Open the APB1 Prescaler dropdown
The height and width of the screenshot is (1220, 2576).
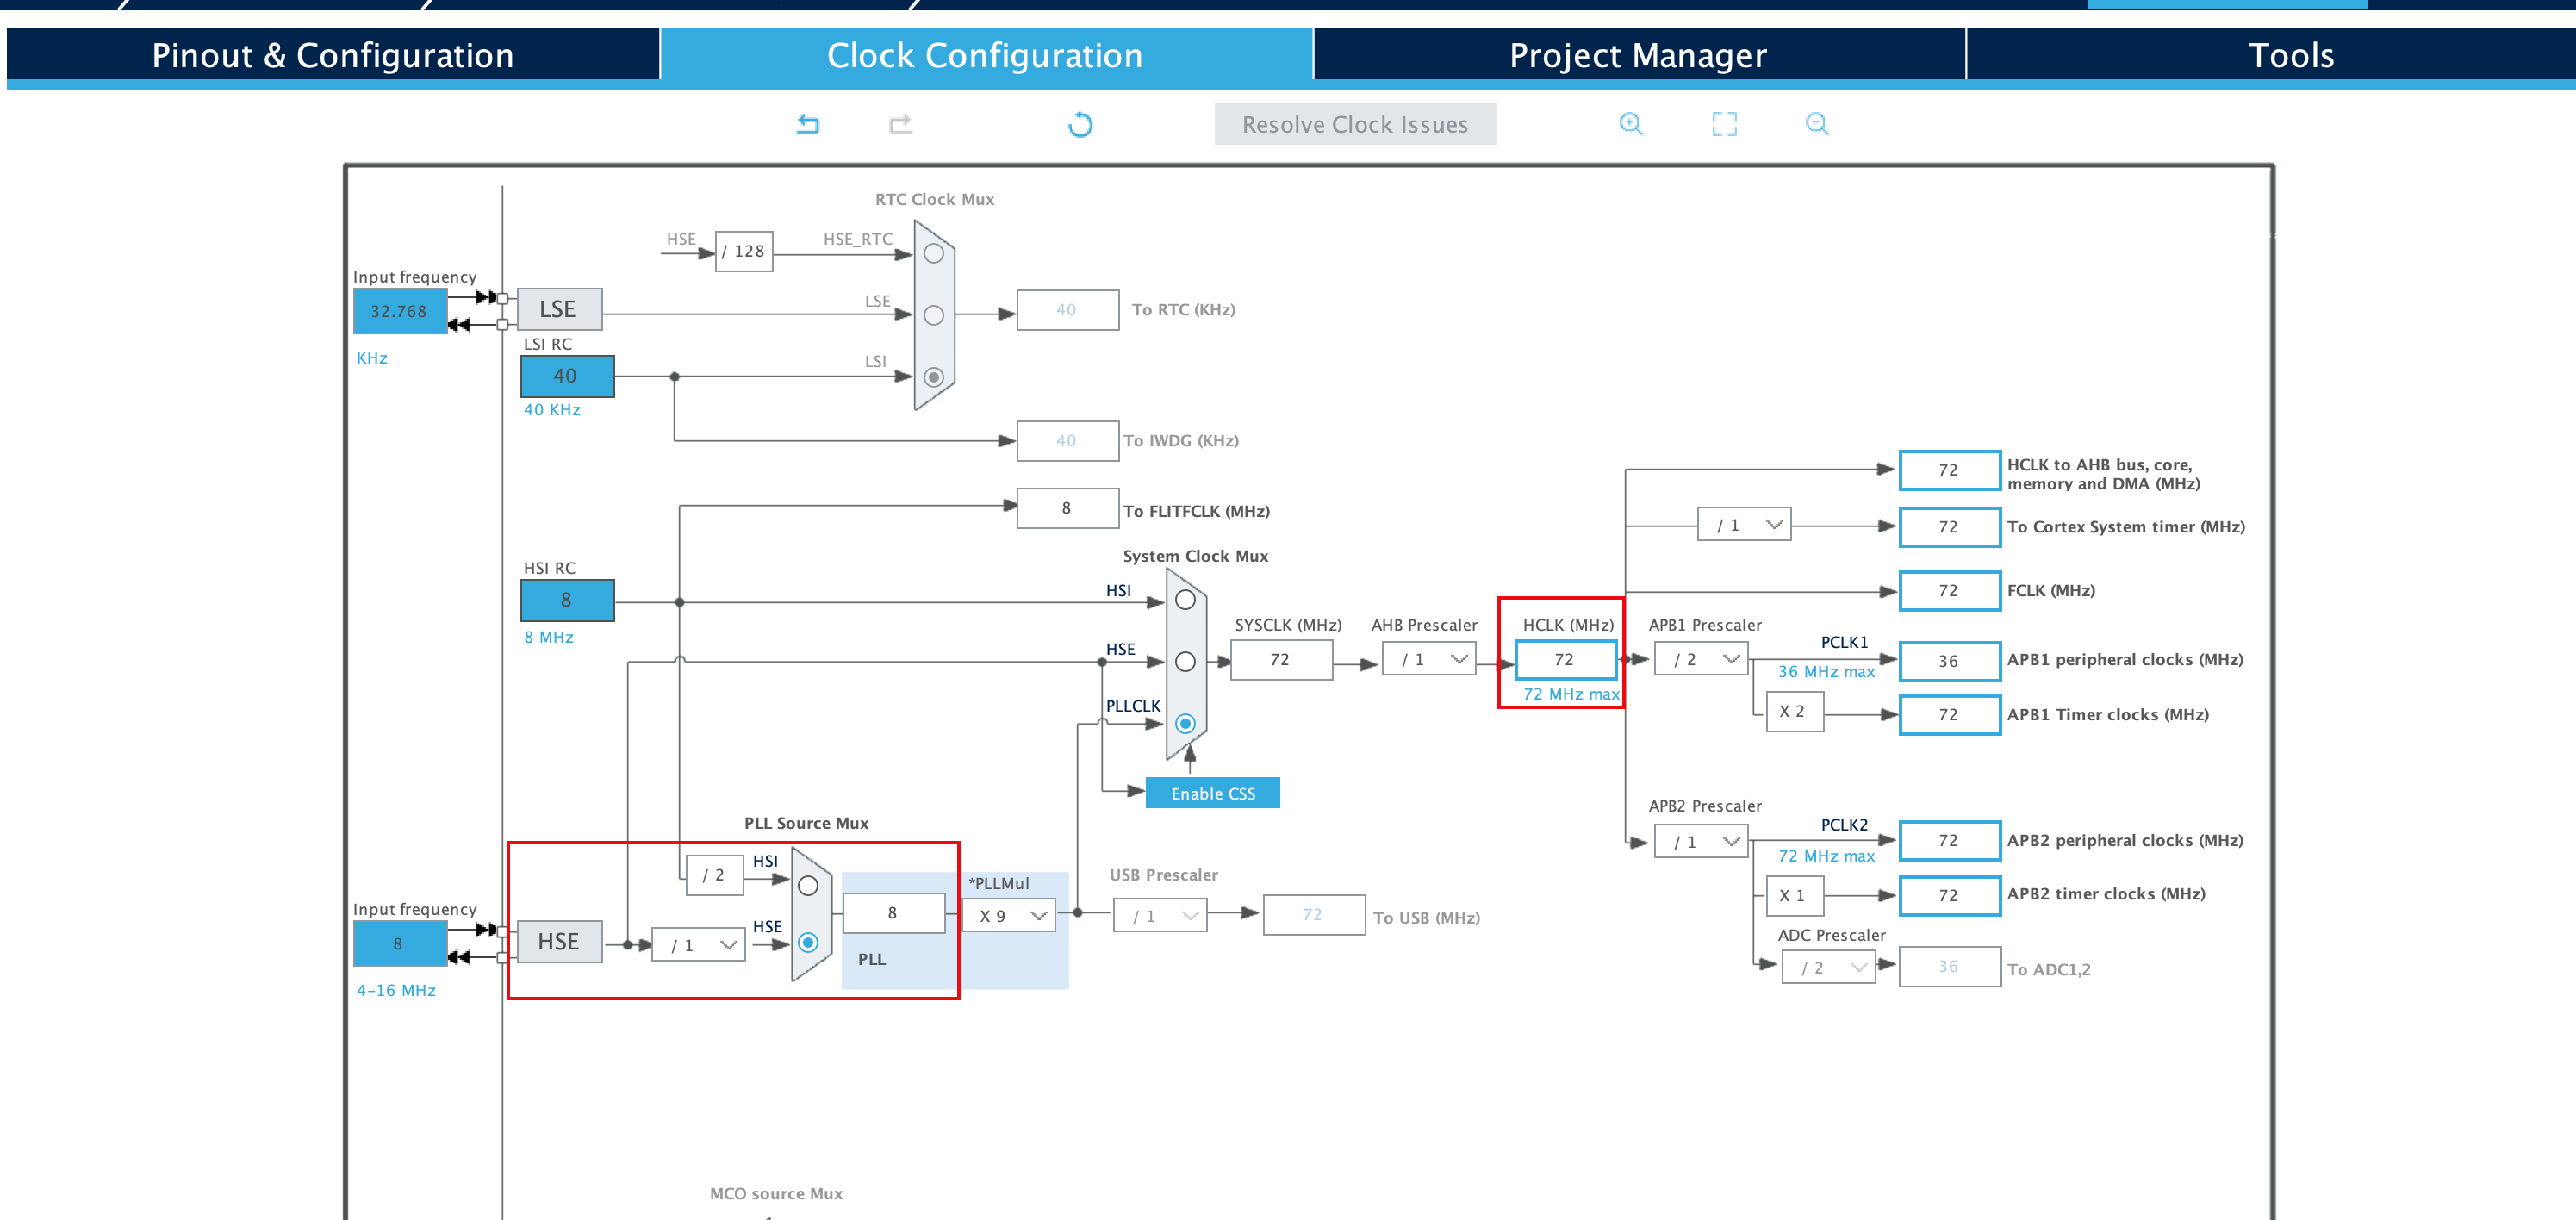pos(1701,660)
